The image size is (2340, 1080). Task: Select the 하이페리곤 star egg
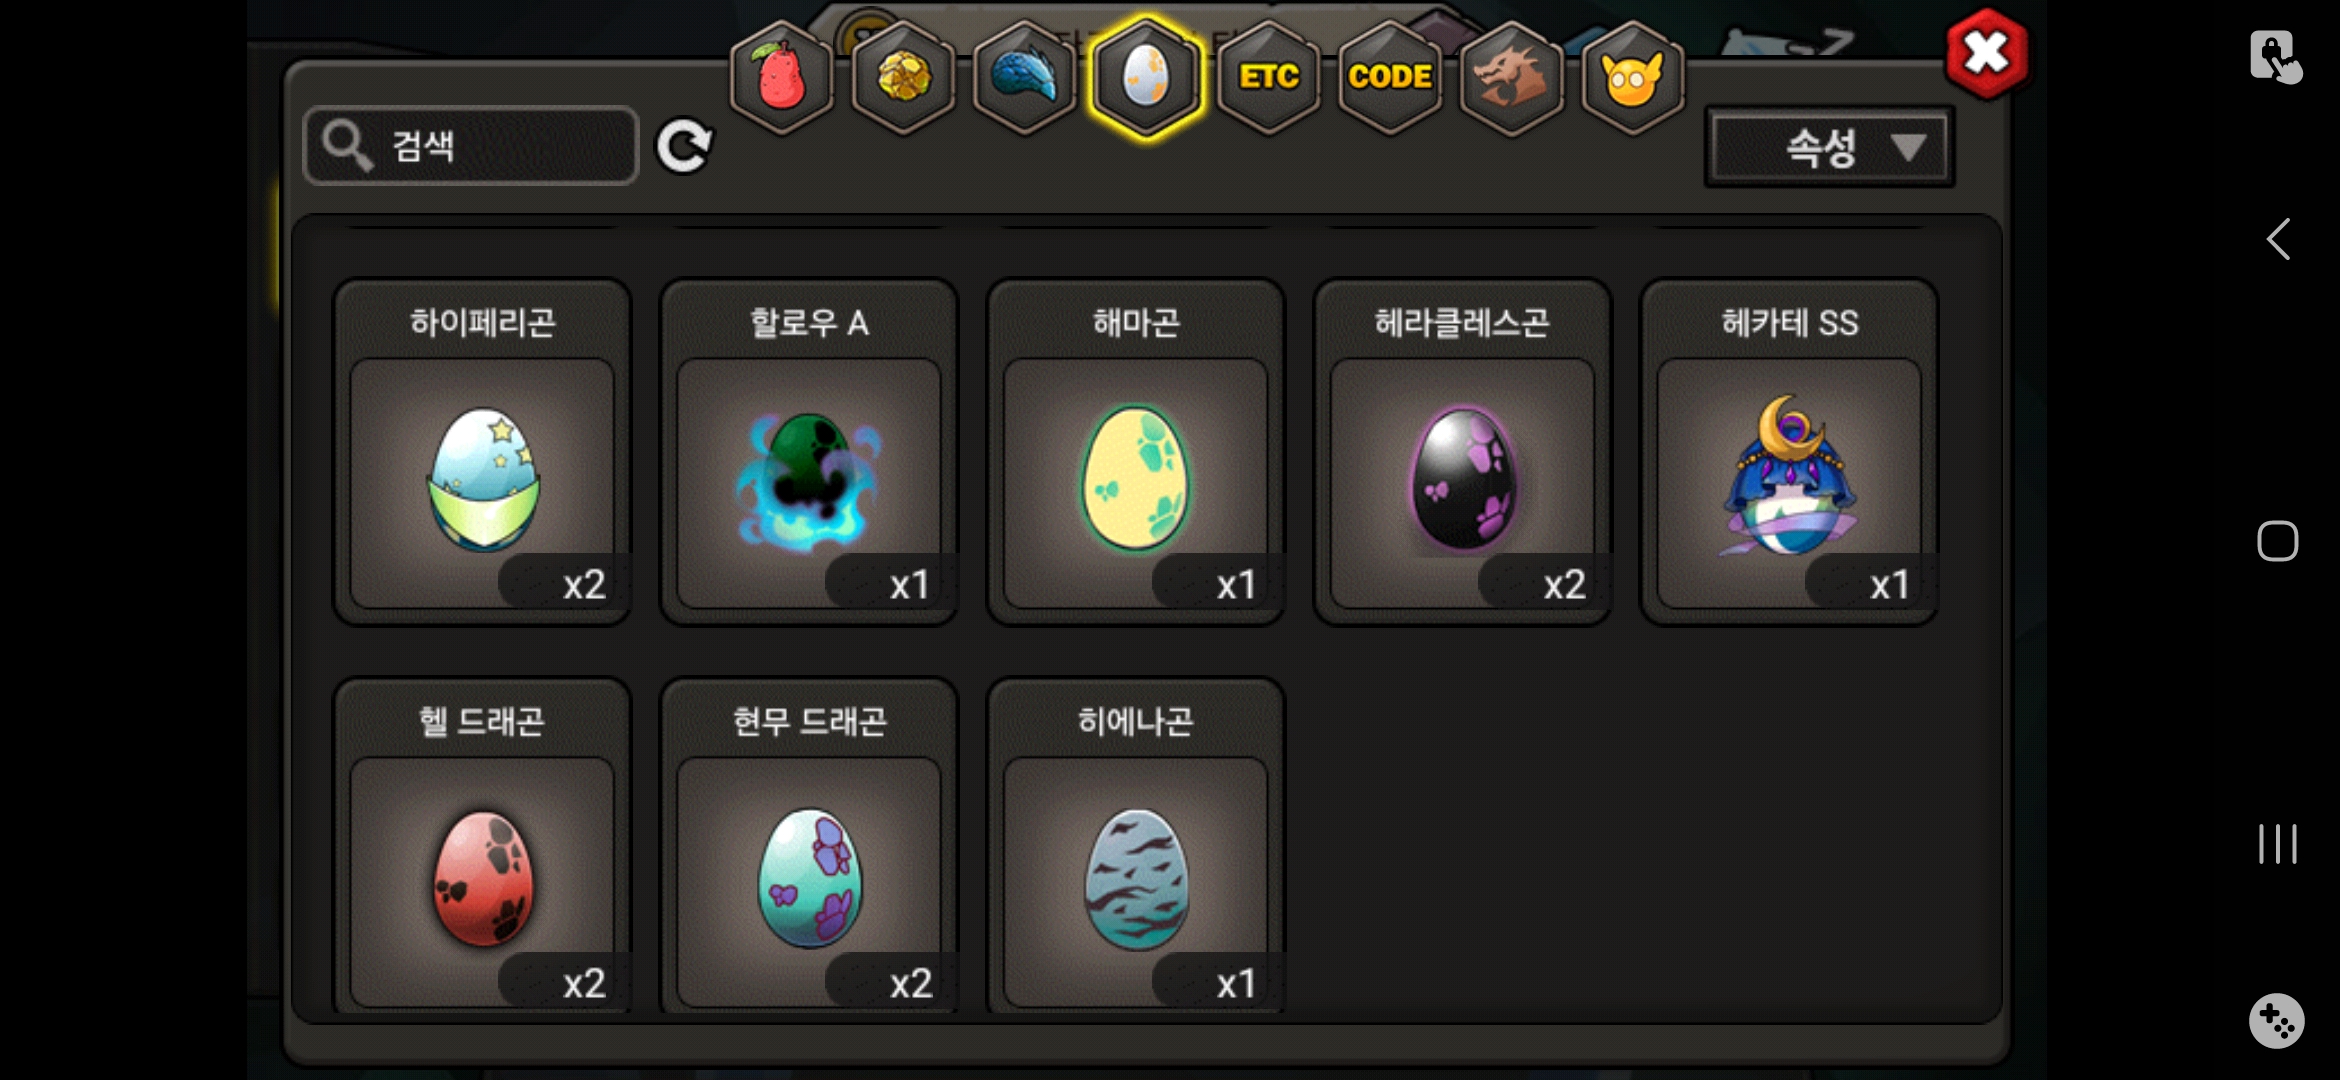click(482, 452)
